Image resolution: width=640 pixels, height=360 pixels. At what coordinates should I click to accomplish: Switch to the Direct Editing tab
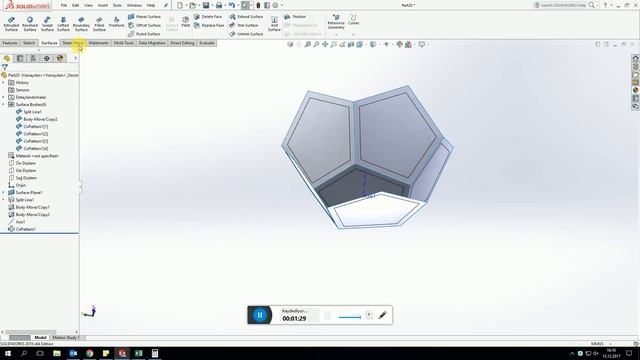point(182,43)
